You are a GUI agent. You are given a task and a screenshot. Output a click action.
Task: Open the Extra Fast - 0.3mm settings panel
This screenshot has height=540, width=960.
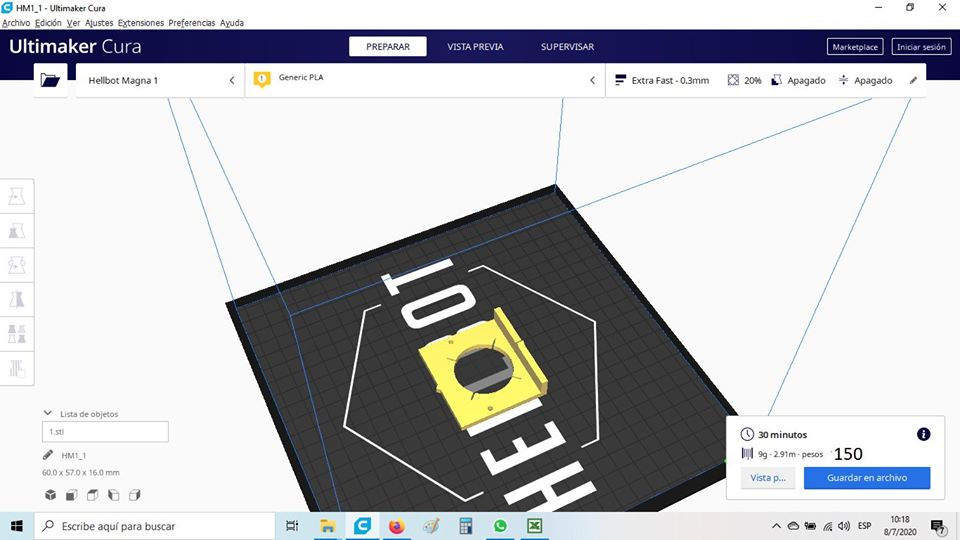(765, 80)
